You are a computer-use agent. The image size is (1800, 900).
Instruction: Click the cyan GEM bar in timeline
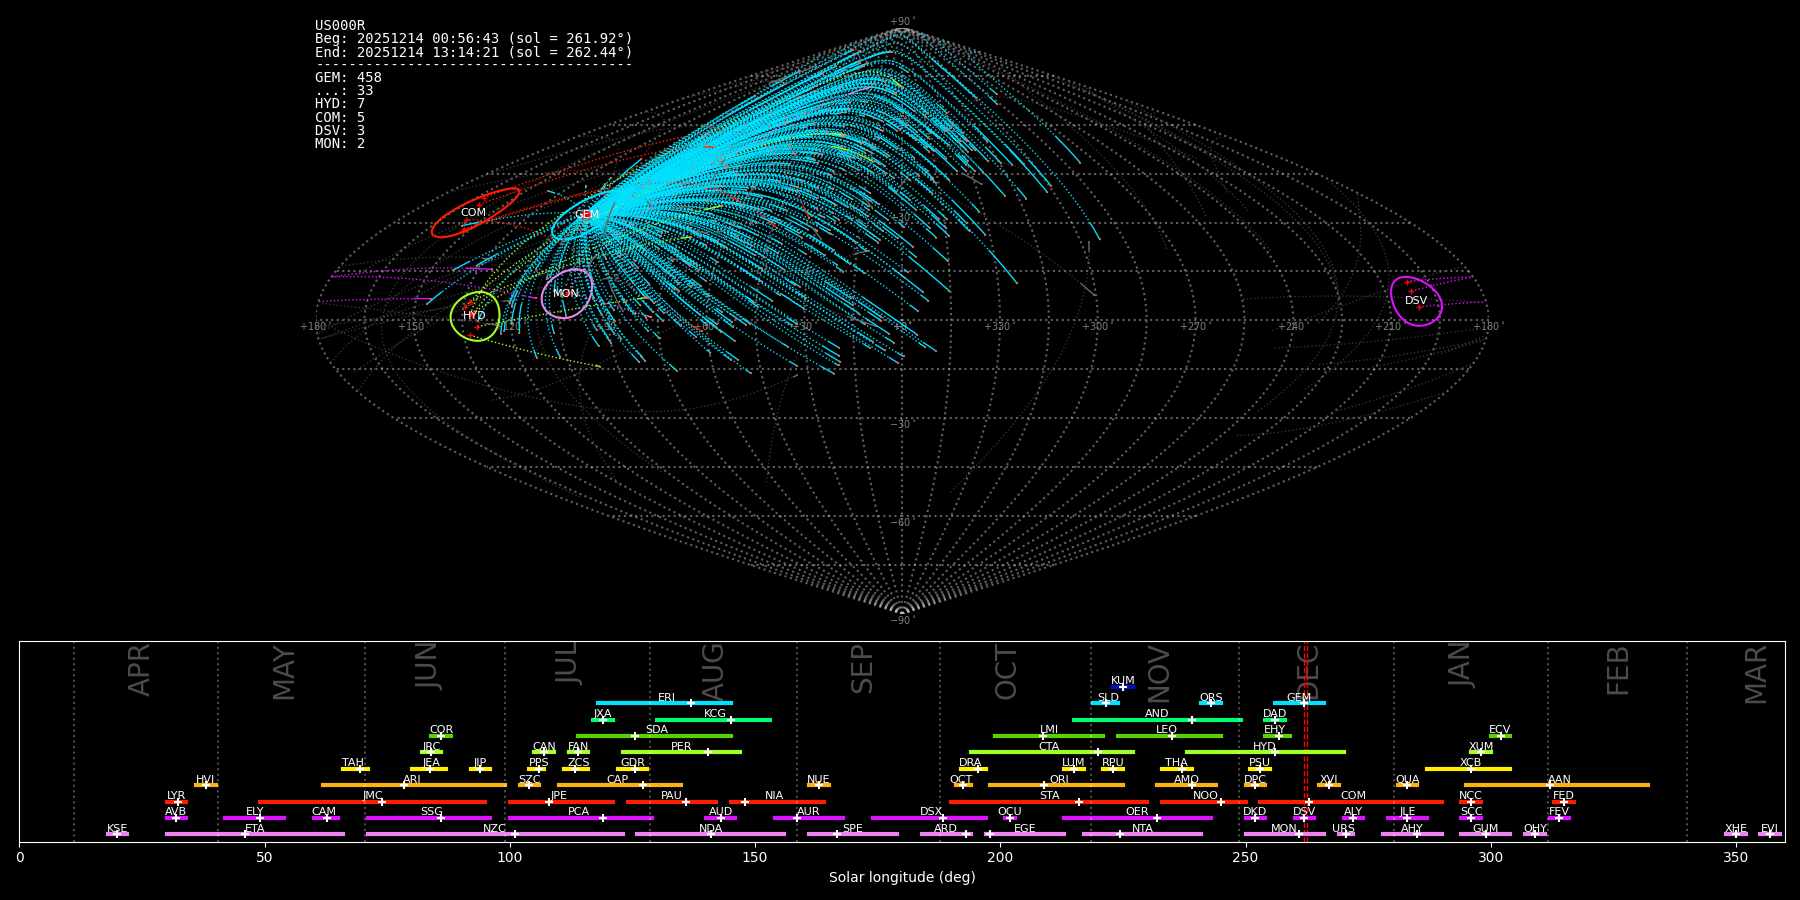[x=1299, y=703]
